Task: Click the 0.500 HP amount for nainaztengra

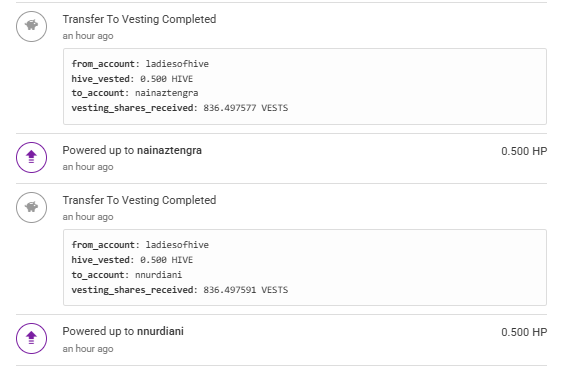Action: tap(524, 151)
